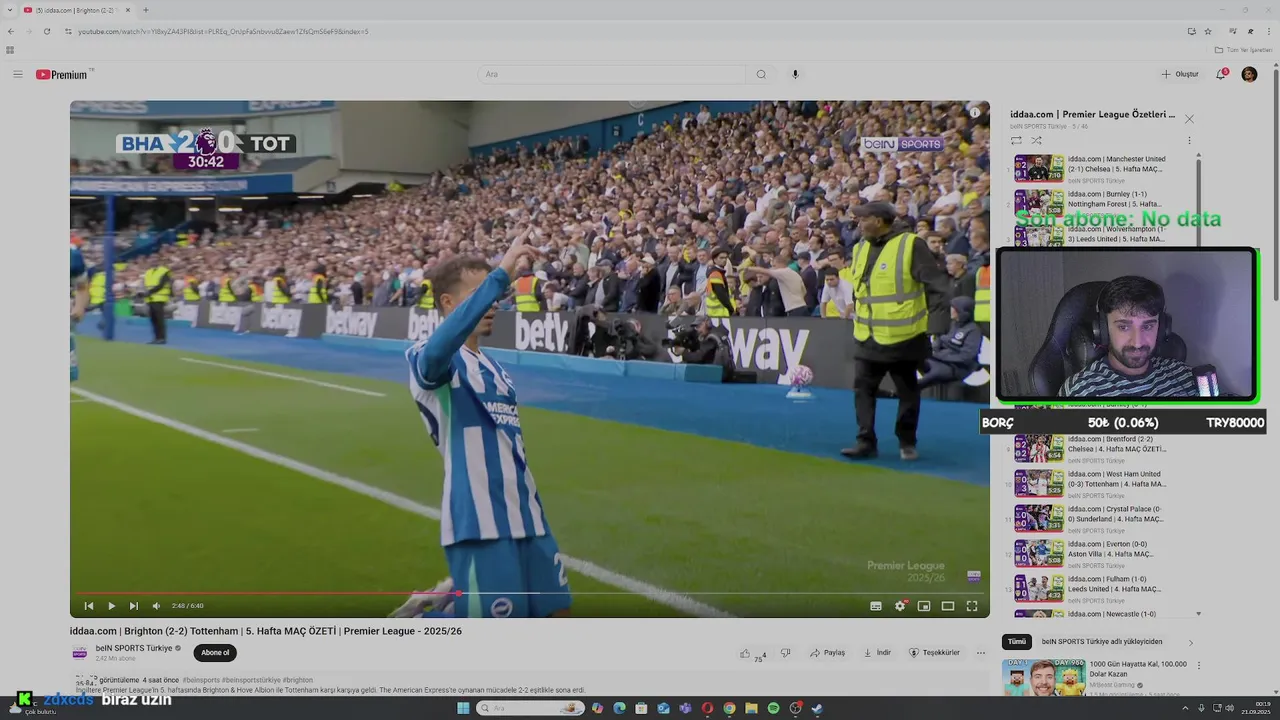Open more actions menu below the video
This screenshot has width=1280, height=720.
coord(981,653)
